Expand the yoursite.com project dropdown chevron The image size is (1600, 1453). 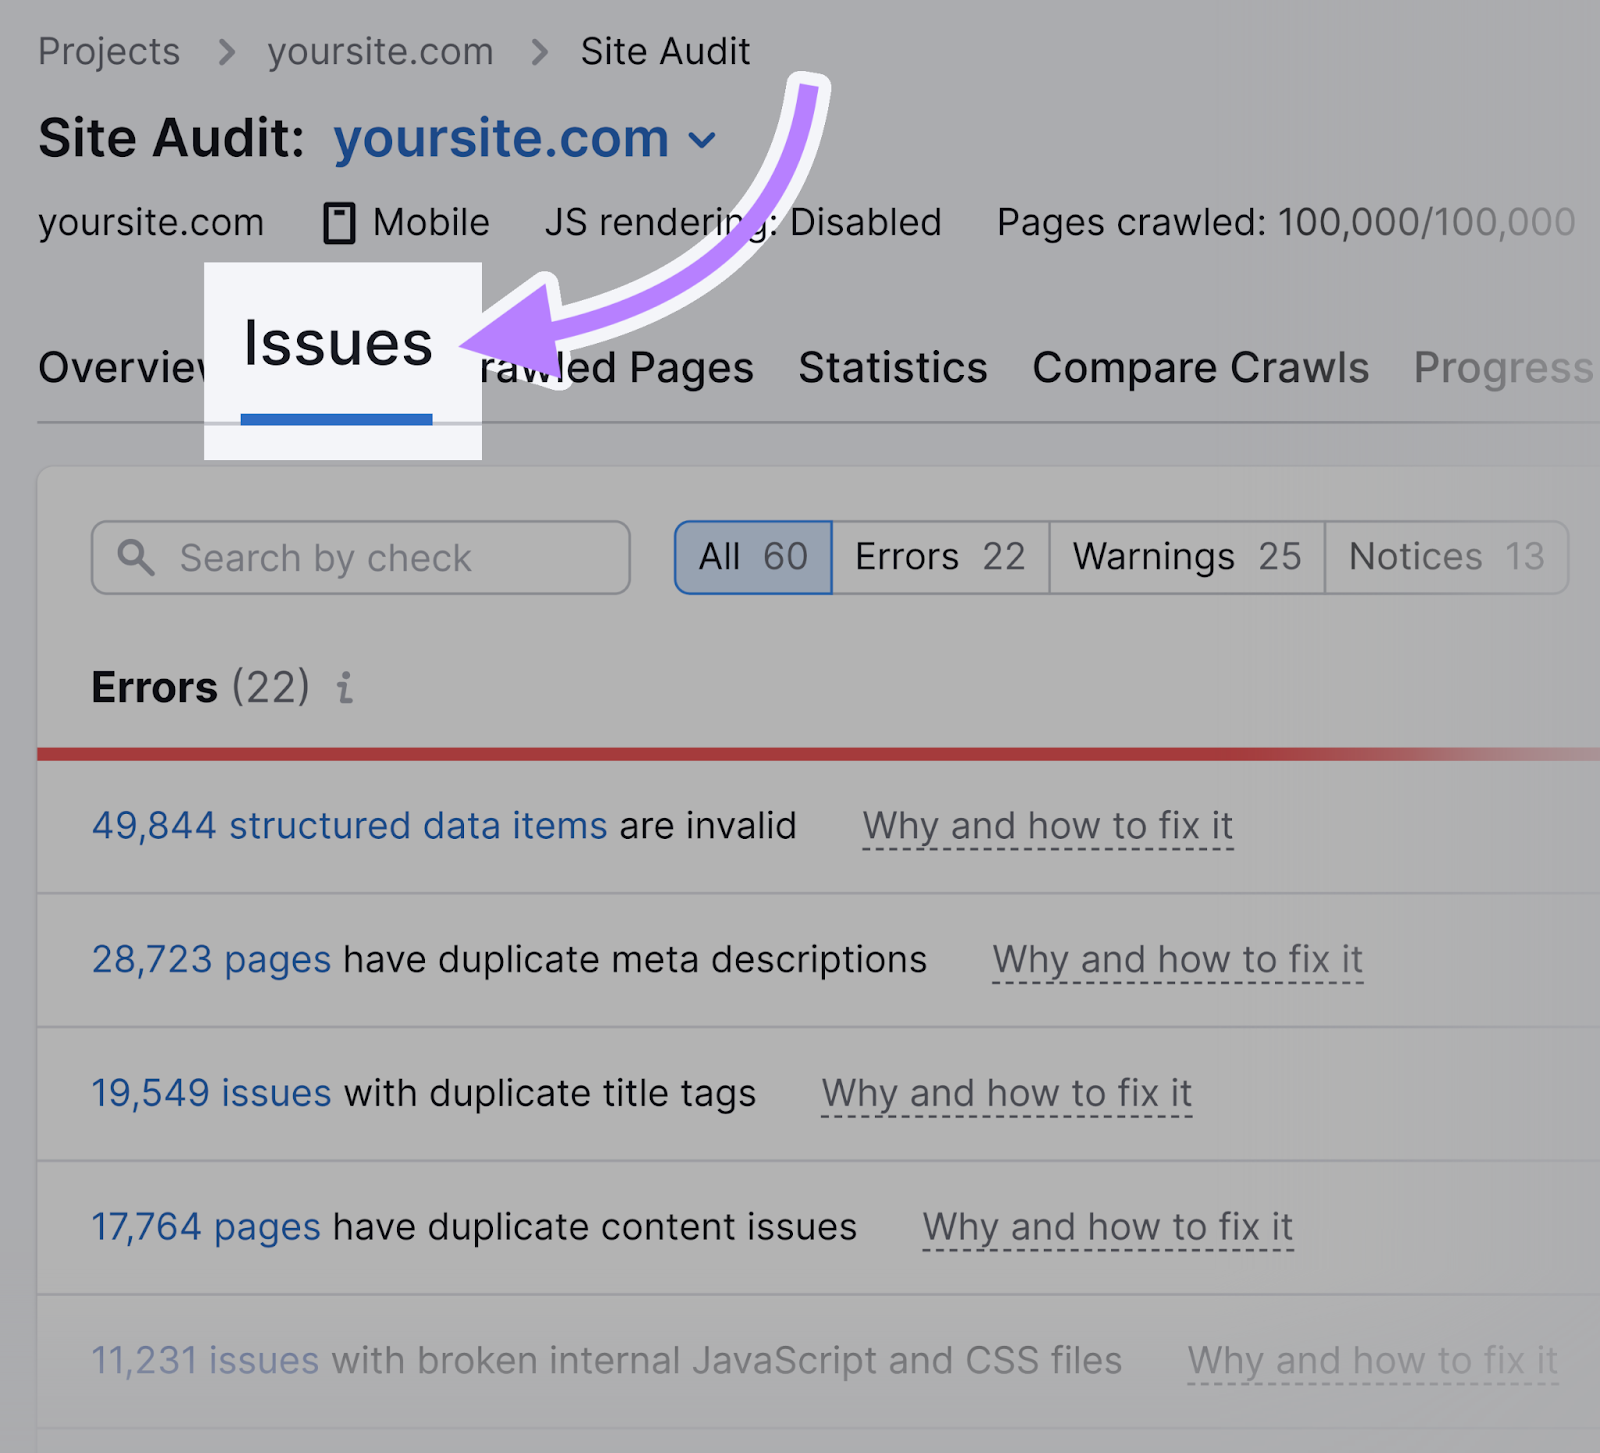point(703,140)
